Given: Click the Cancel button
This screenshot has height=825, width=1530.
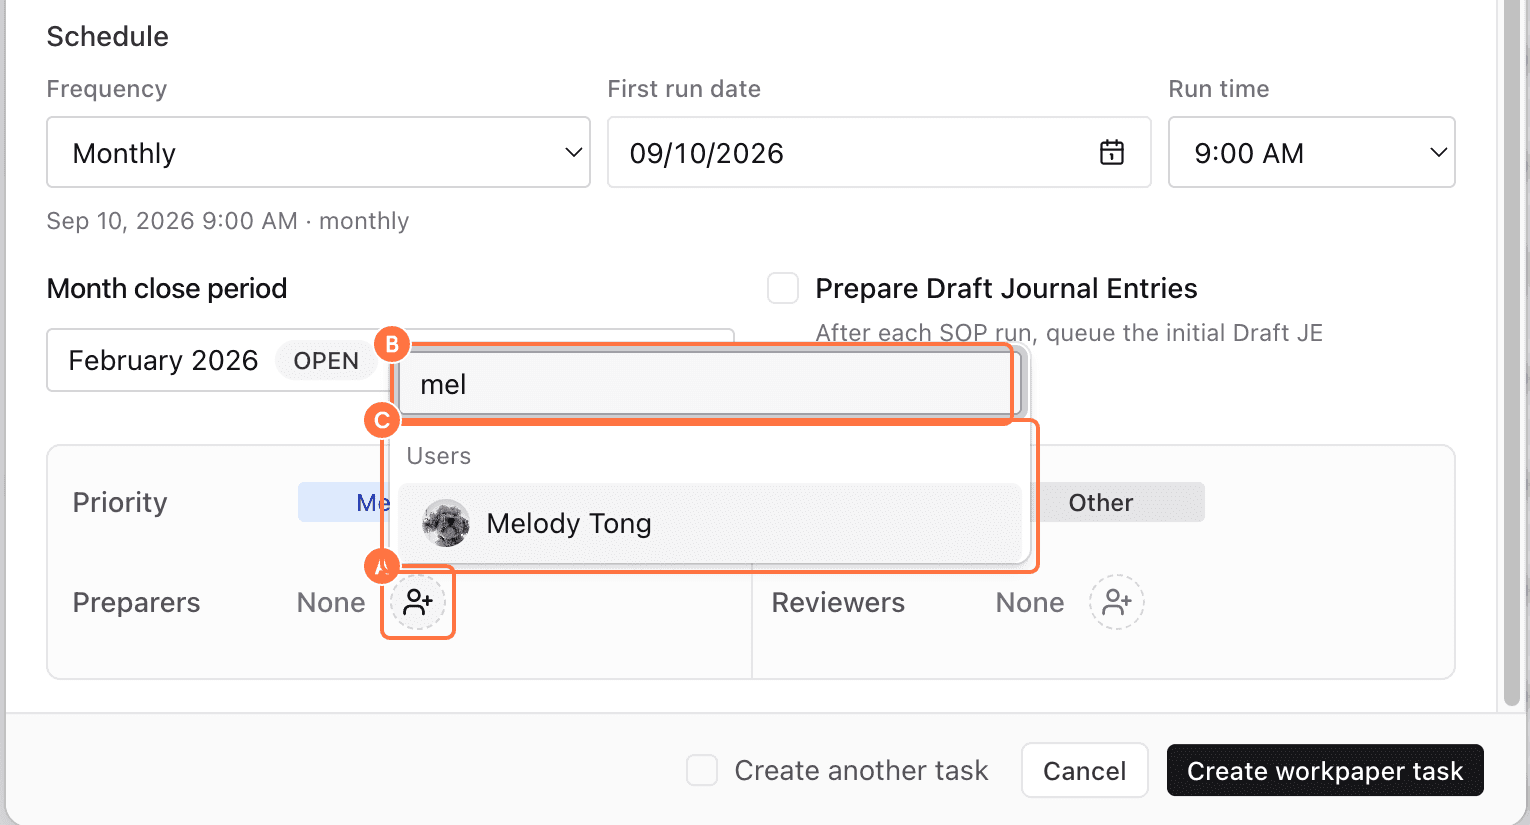Looking at the screenshot, I should (x=1085, y=770).
